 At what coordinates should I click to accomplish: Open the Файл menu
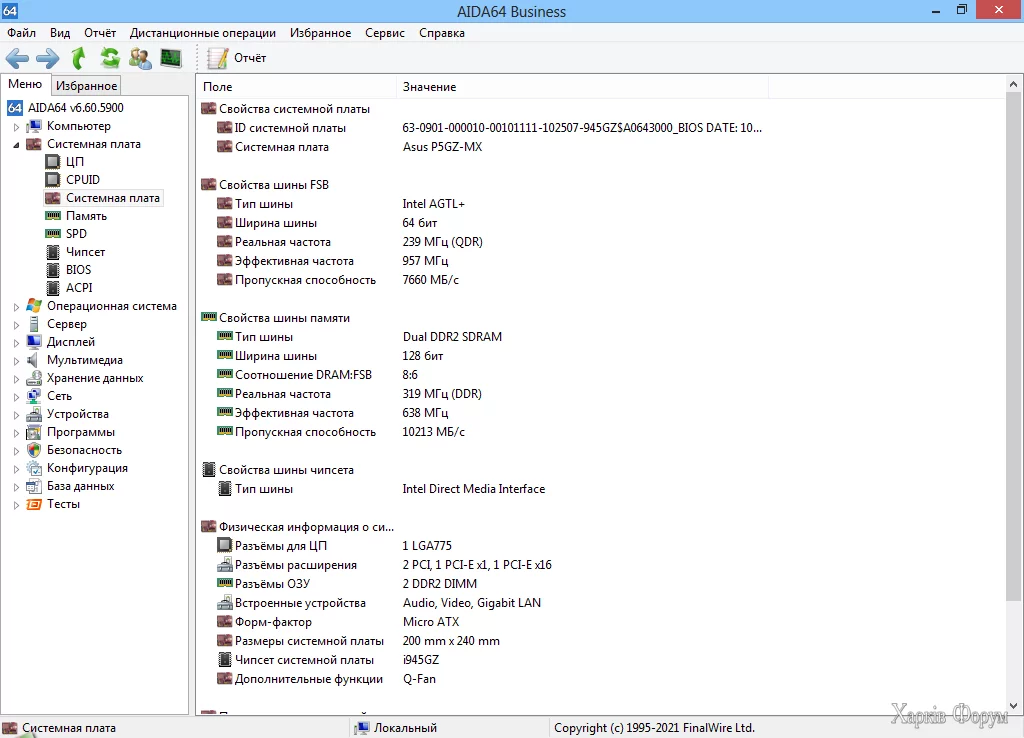click(22, 33)
